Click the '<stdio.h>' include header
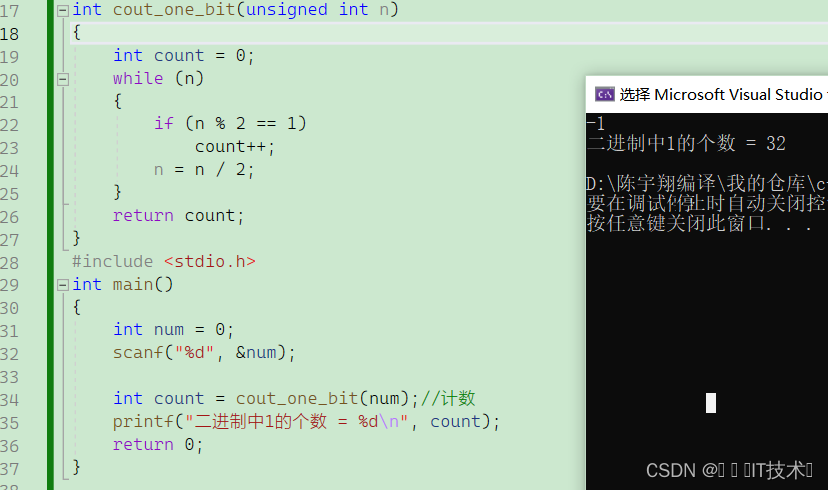This screenshot has height=490, width=828. pos(210,261)
